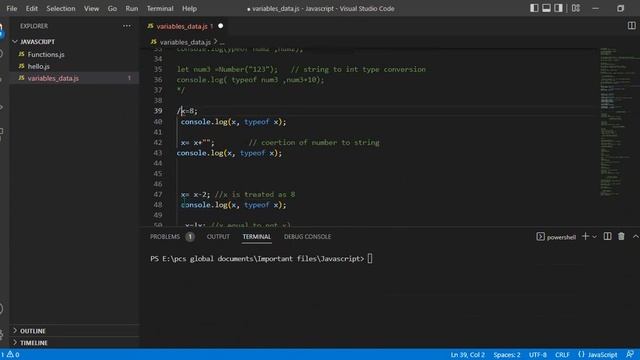The width and height of the screenshot is (640, 360).
Task: Open the File menu
Action: (12, 9)
